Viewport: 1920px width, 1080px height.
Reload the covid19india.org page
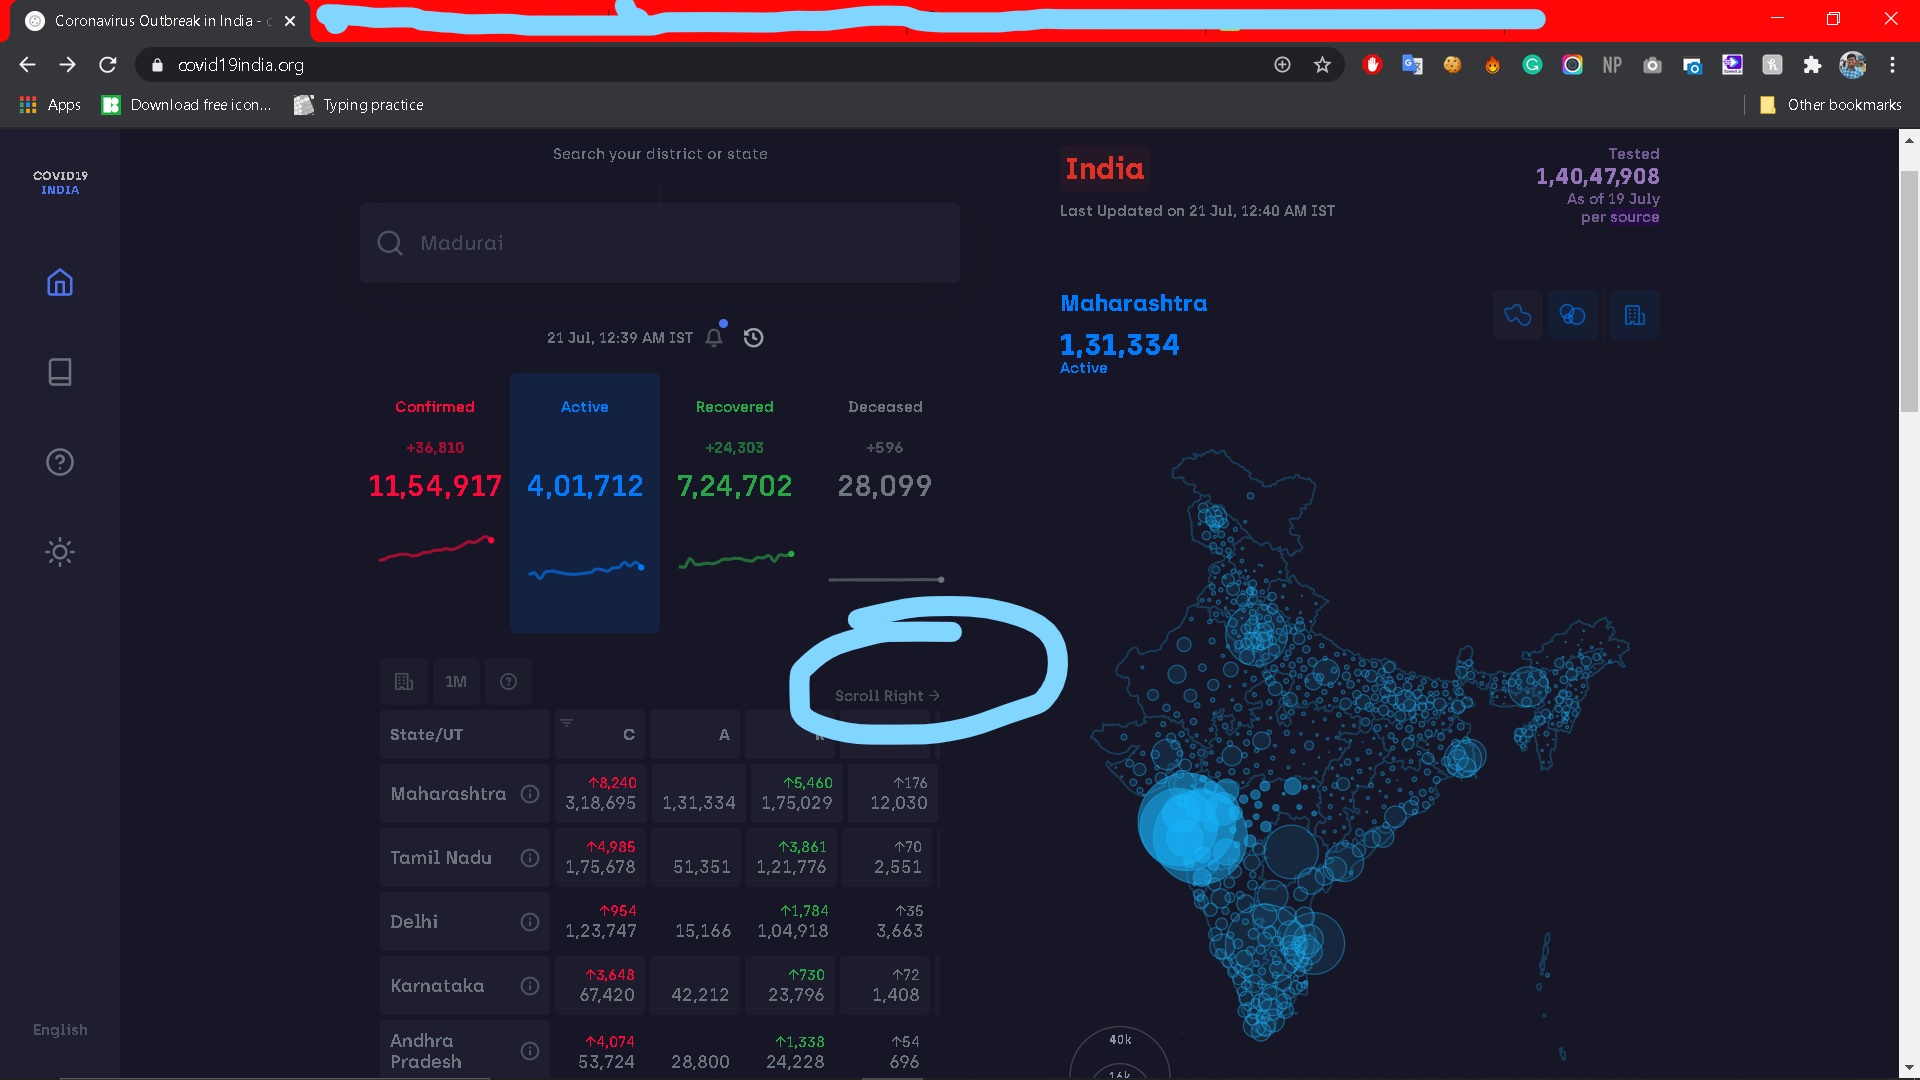pos(108,65)
